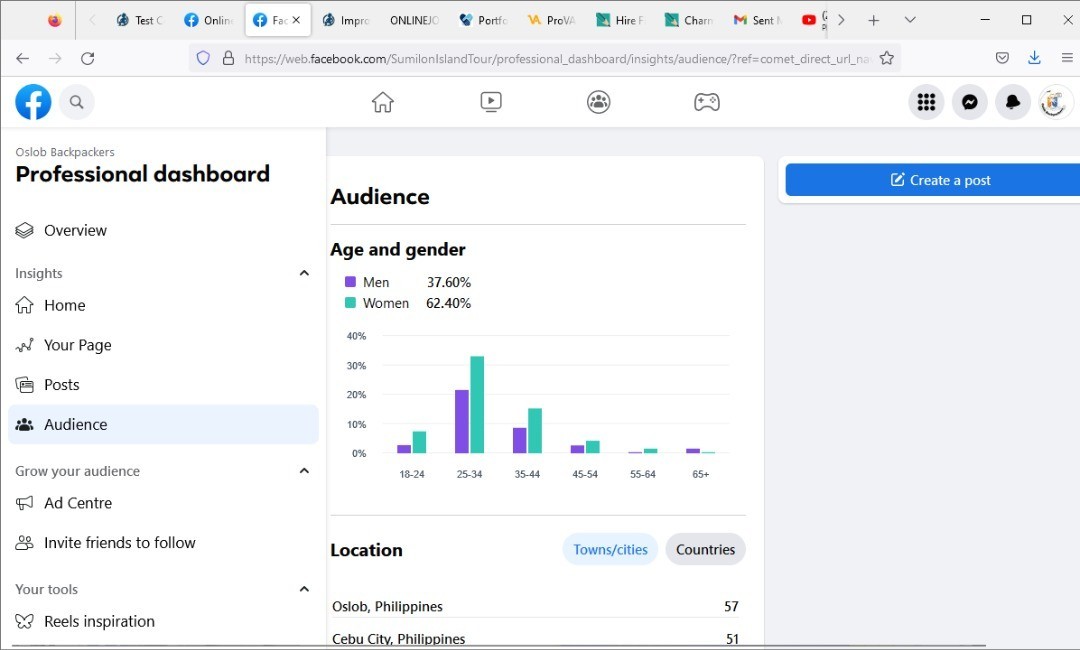Open Insights Home in the sidebar

pos(163,305)
